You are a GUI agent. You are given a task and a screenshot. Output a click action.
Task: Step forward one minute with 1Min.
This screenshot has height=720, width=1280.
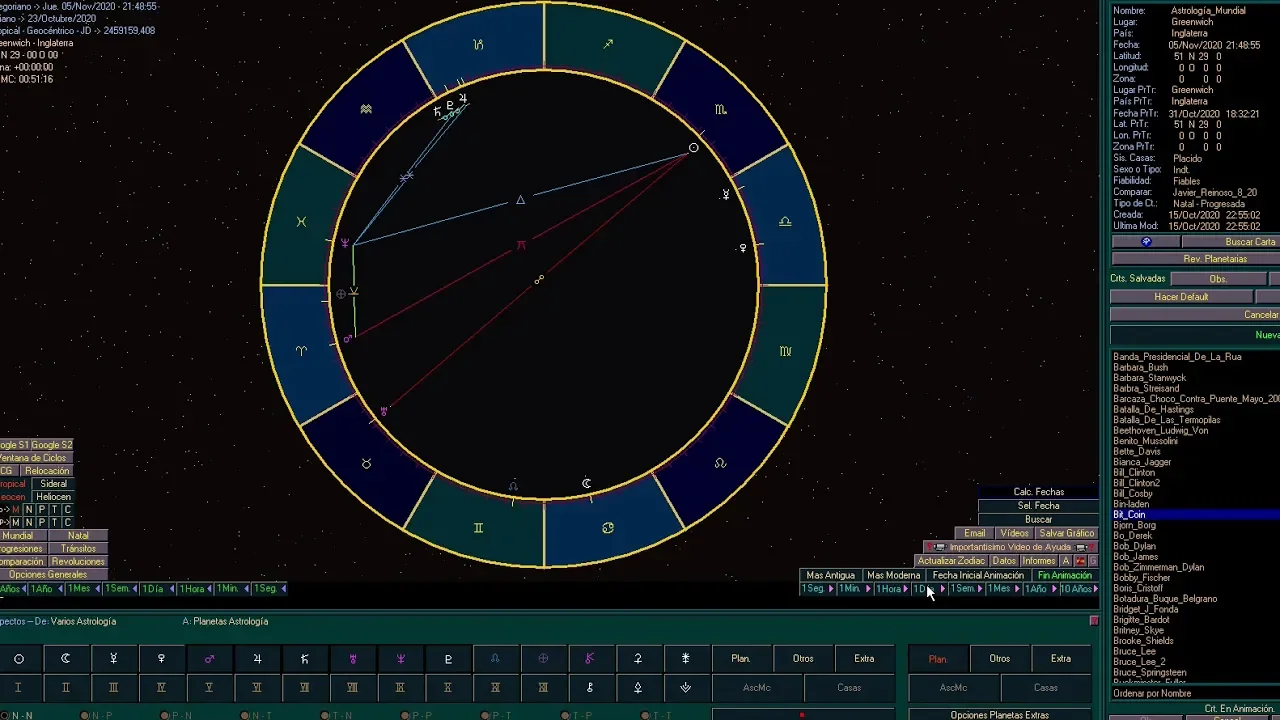[853, 589]
